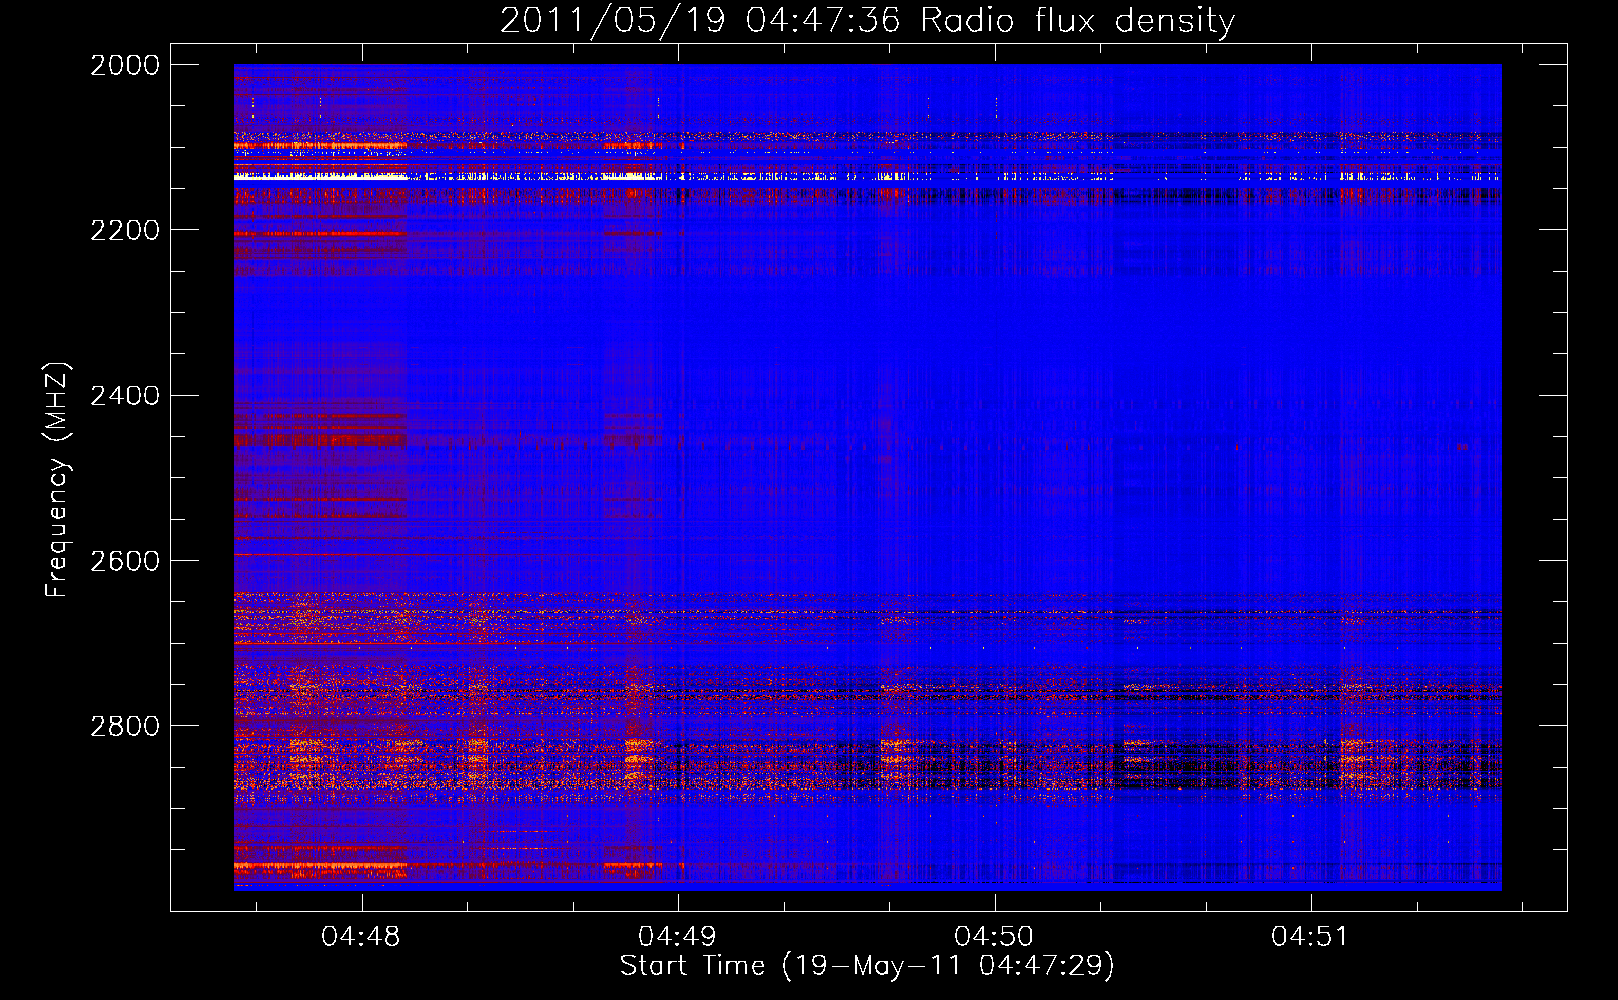Select the 2600 frequency tick label
This screenshot has width=1618, height=1000.
coord(125,561)
